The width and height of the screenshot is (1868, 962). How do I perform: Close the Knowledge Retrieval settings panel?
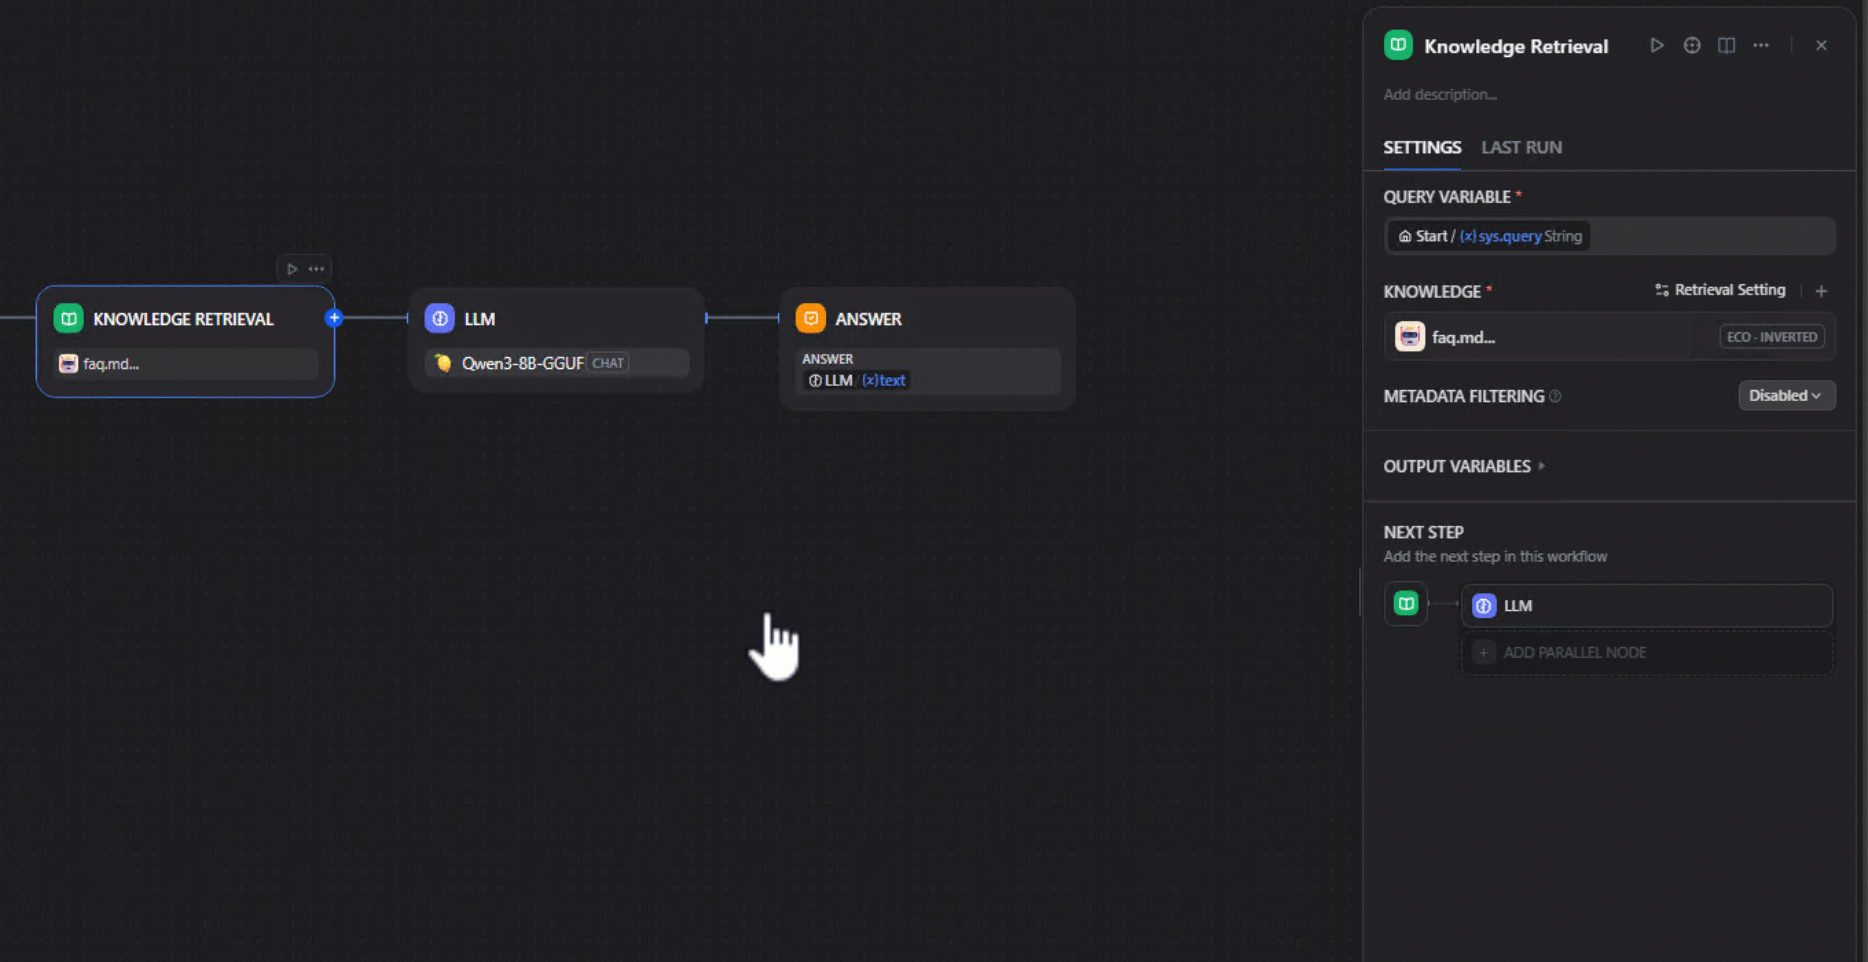click(x=1821, y=46)
